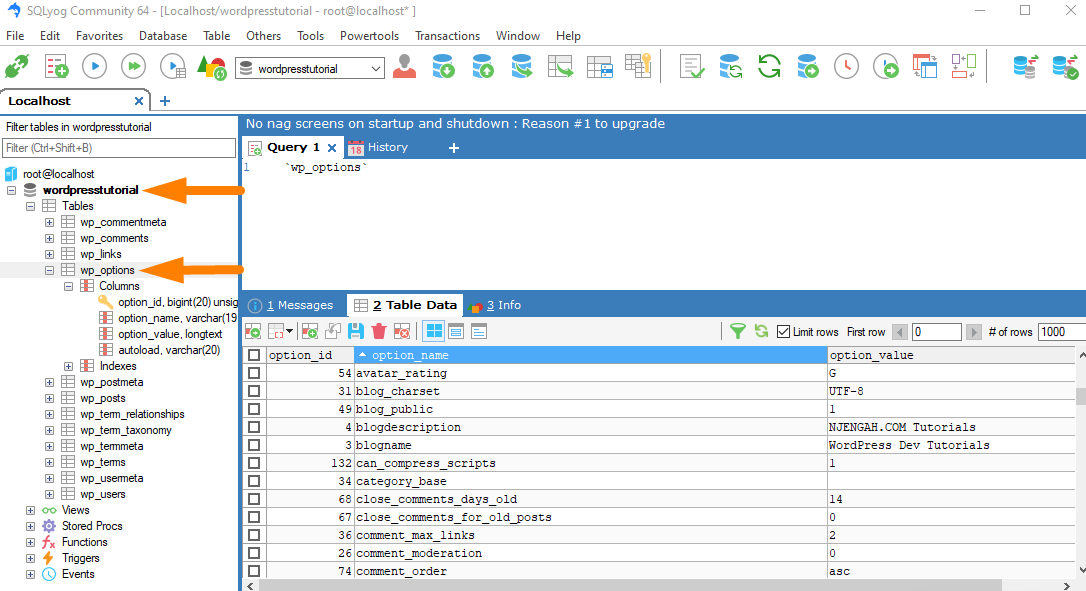This screenshot has height=591, width=1086.
Task: Click the plus button to add a query tab
Action: 454,148
